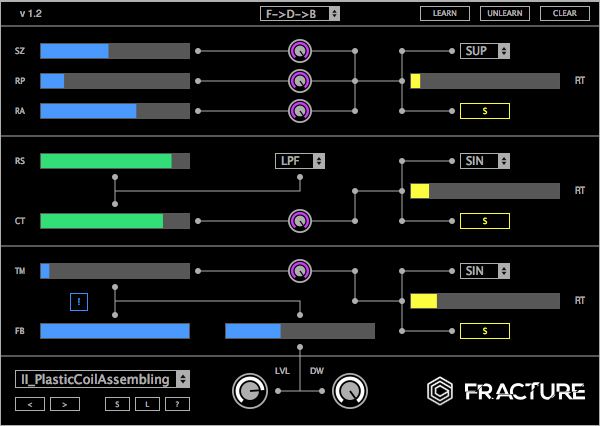Go to the next preset with > button
Screen dimensions: 600x426
(65, 404)
